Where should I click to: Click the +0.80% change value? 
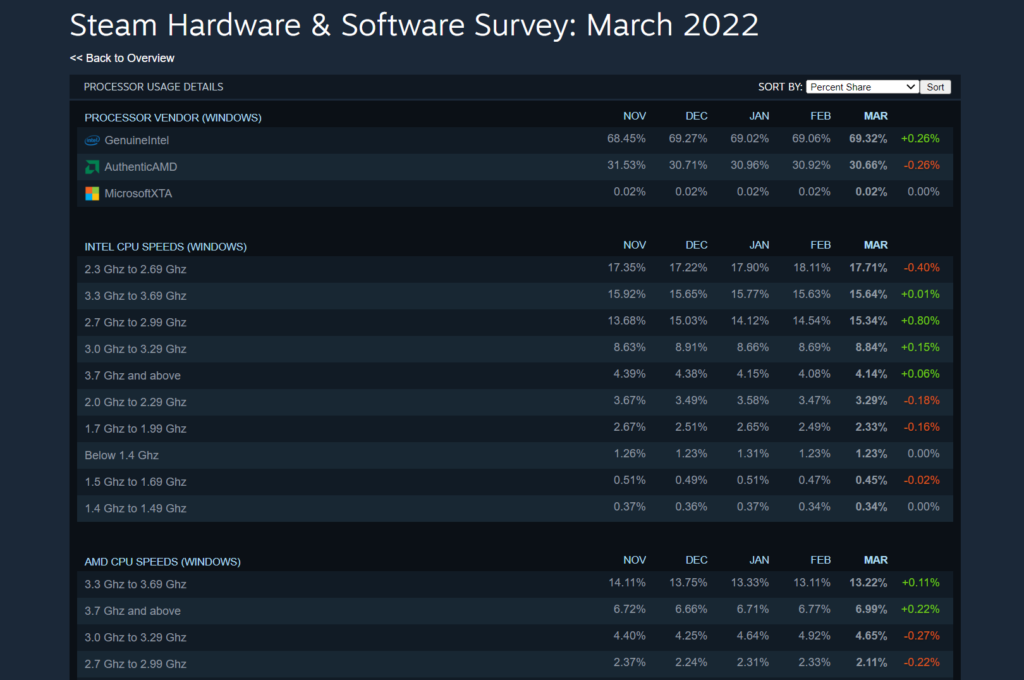[920, 321]
